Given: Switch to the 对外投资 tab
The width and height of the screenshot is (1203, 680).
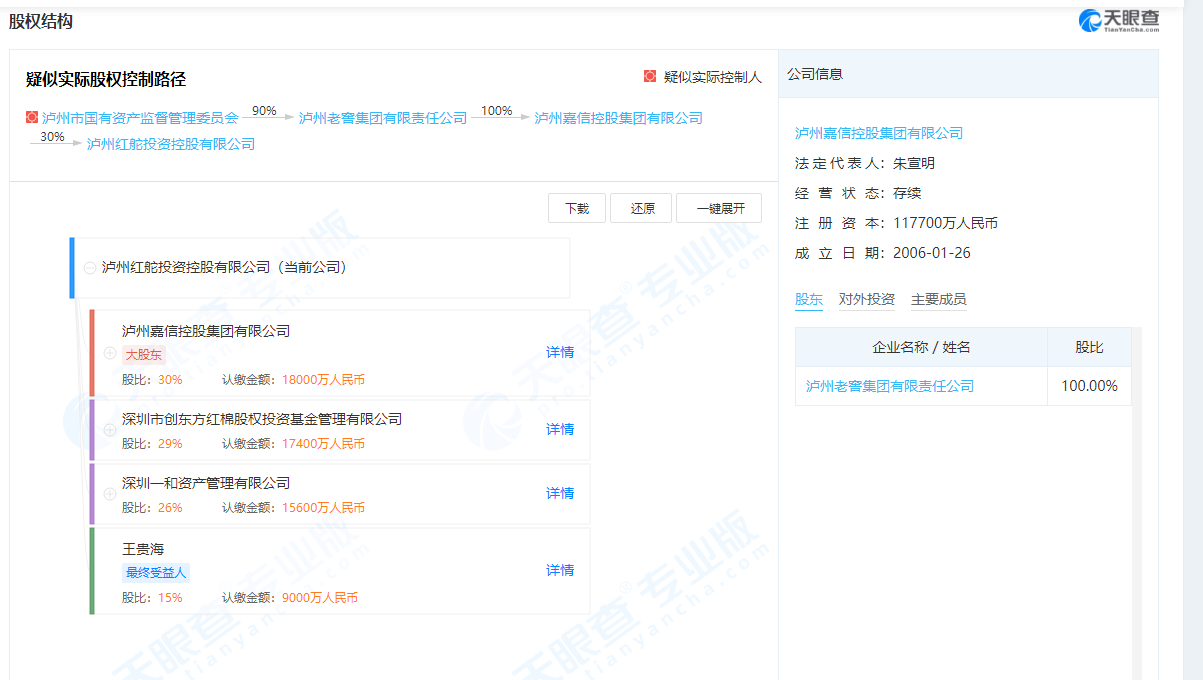Looking at the screenshot, I should coord(866,299).
